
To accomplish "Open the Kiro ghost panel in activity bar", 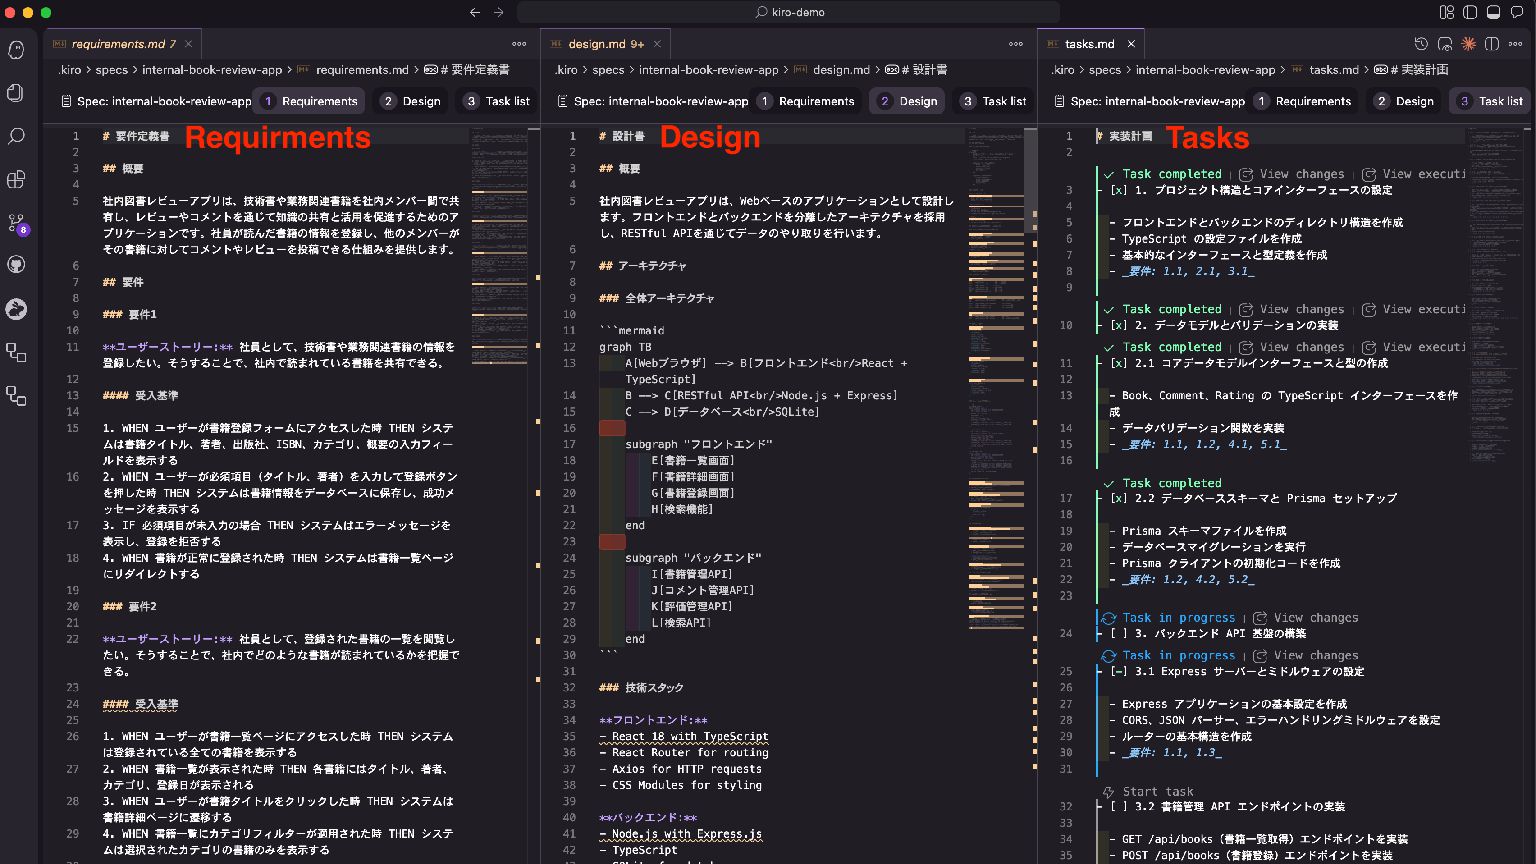I will 16,50.
